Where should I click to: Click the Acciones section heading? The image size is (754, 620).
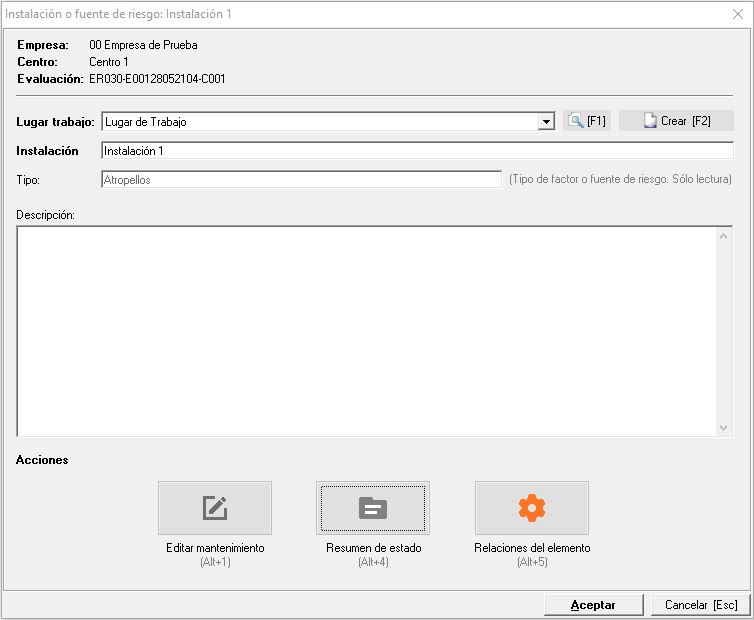pos(42,460)
